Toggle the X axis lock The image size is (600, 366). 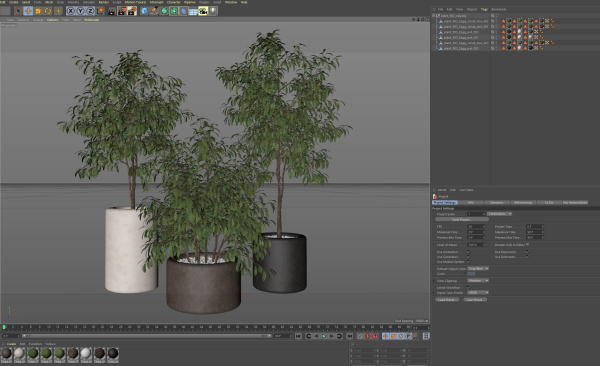pos(70,11)
